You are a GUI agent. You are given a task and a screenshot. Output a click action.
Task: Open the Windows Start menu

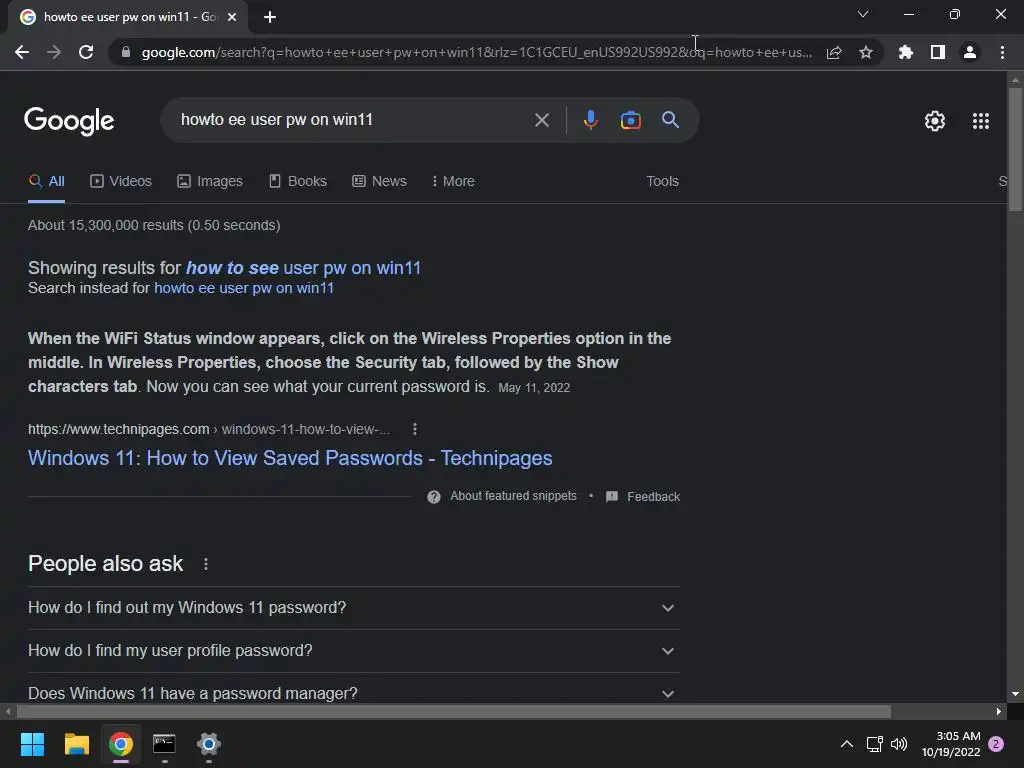coord(32,744)
